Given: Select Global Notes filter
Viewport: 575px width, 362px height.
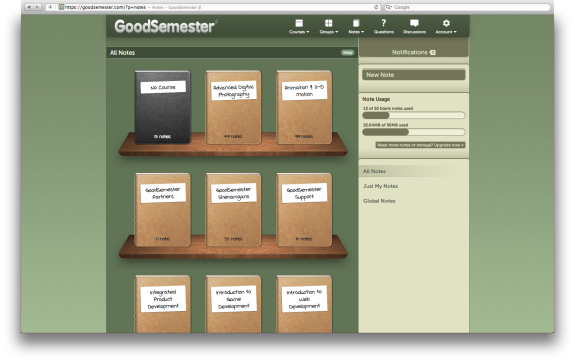Looking at the screenshot, I should [379, 201].
